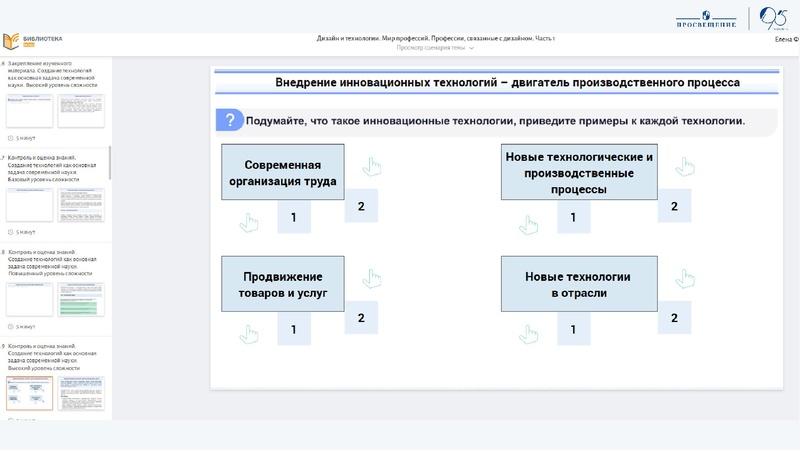Click the slide heading Внедрение инновационных технологий
The image size is (800, 450).
[x=508, y=83]
